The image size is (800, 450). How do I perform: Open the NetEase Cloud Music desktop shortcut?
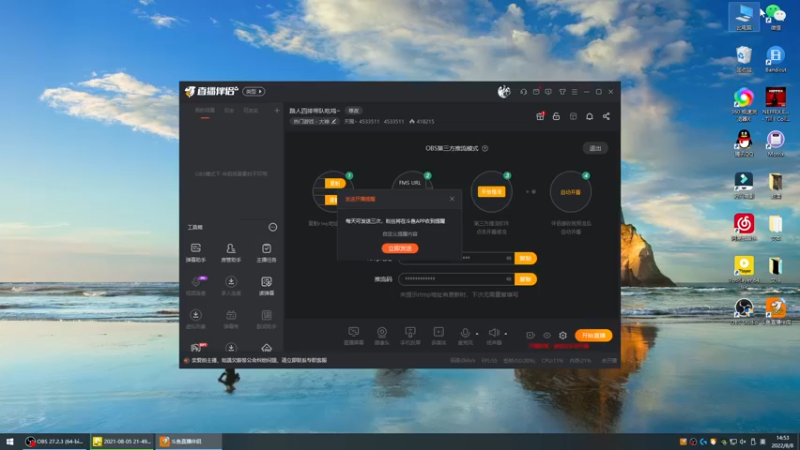[x=744, y=227]
